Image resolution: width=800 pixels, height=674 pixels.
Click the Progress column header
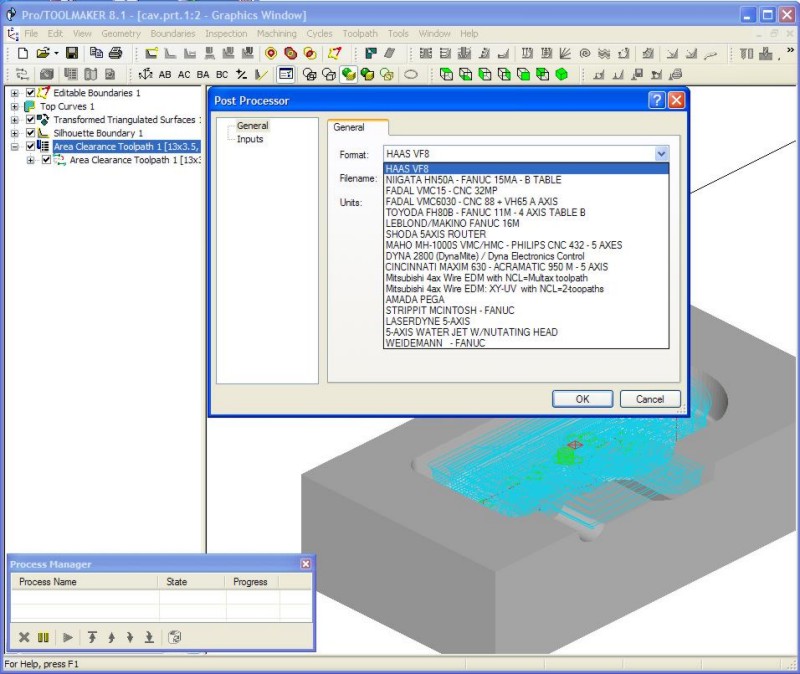(252, 582)
